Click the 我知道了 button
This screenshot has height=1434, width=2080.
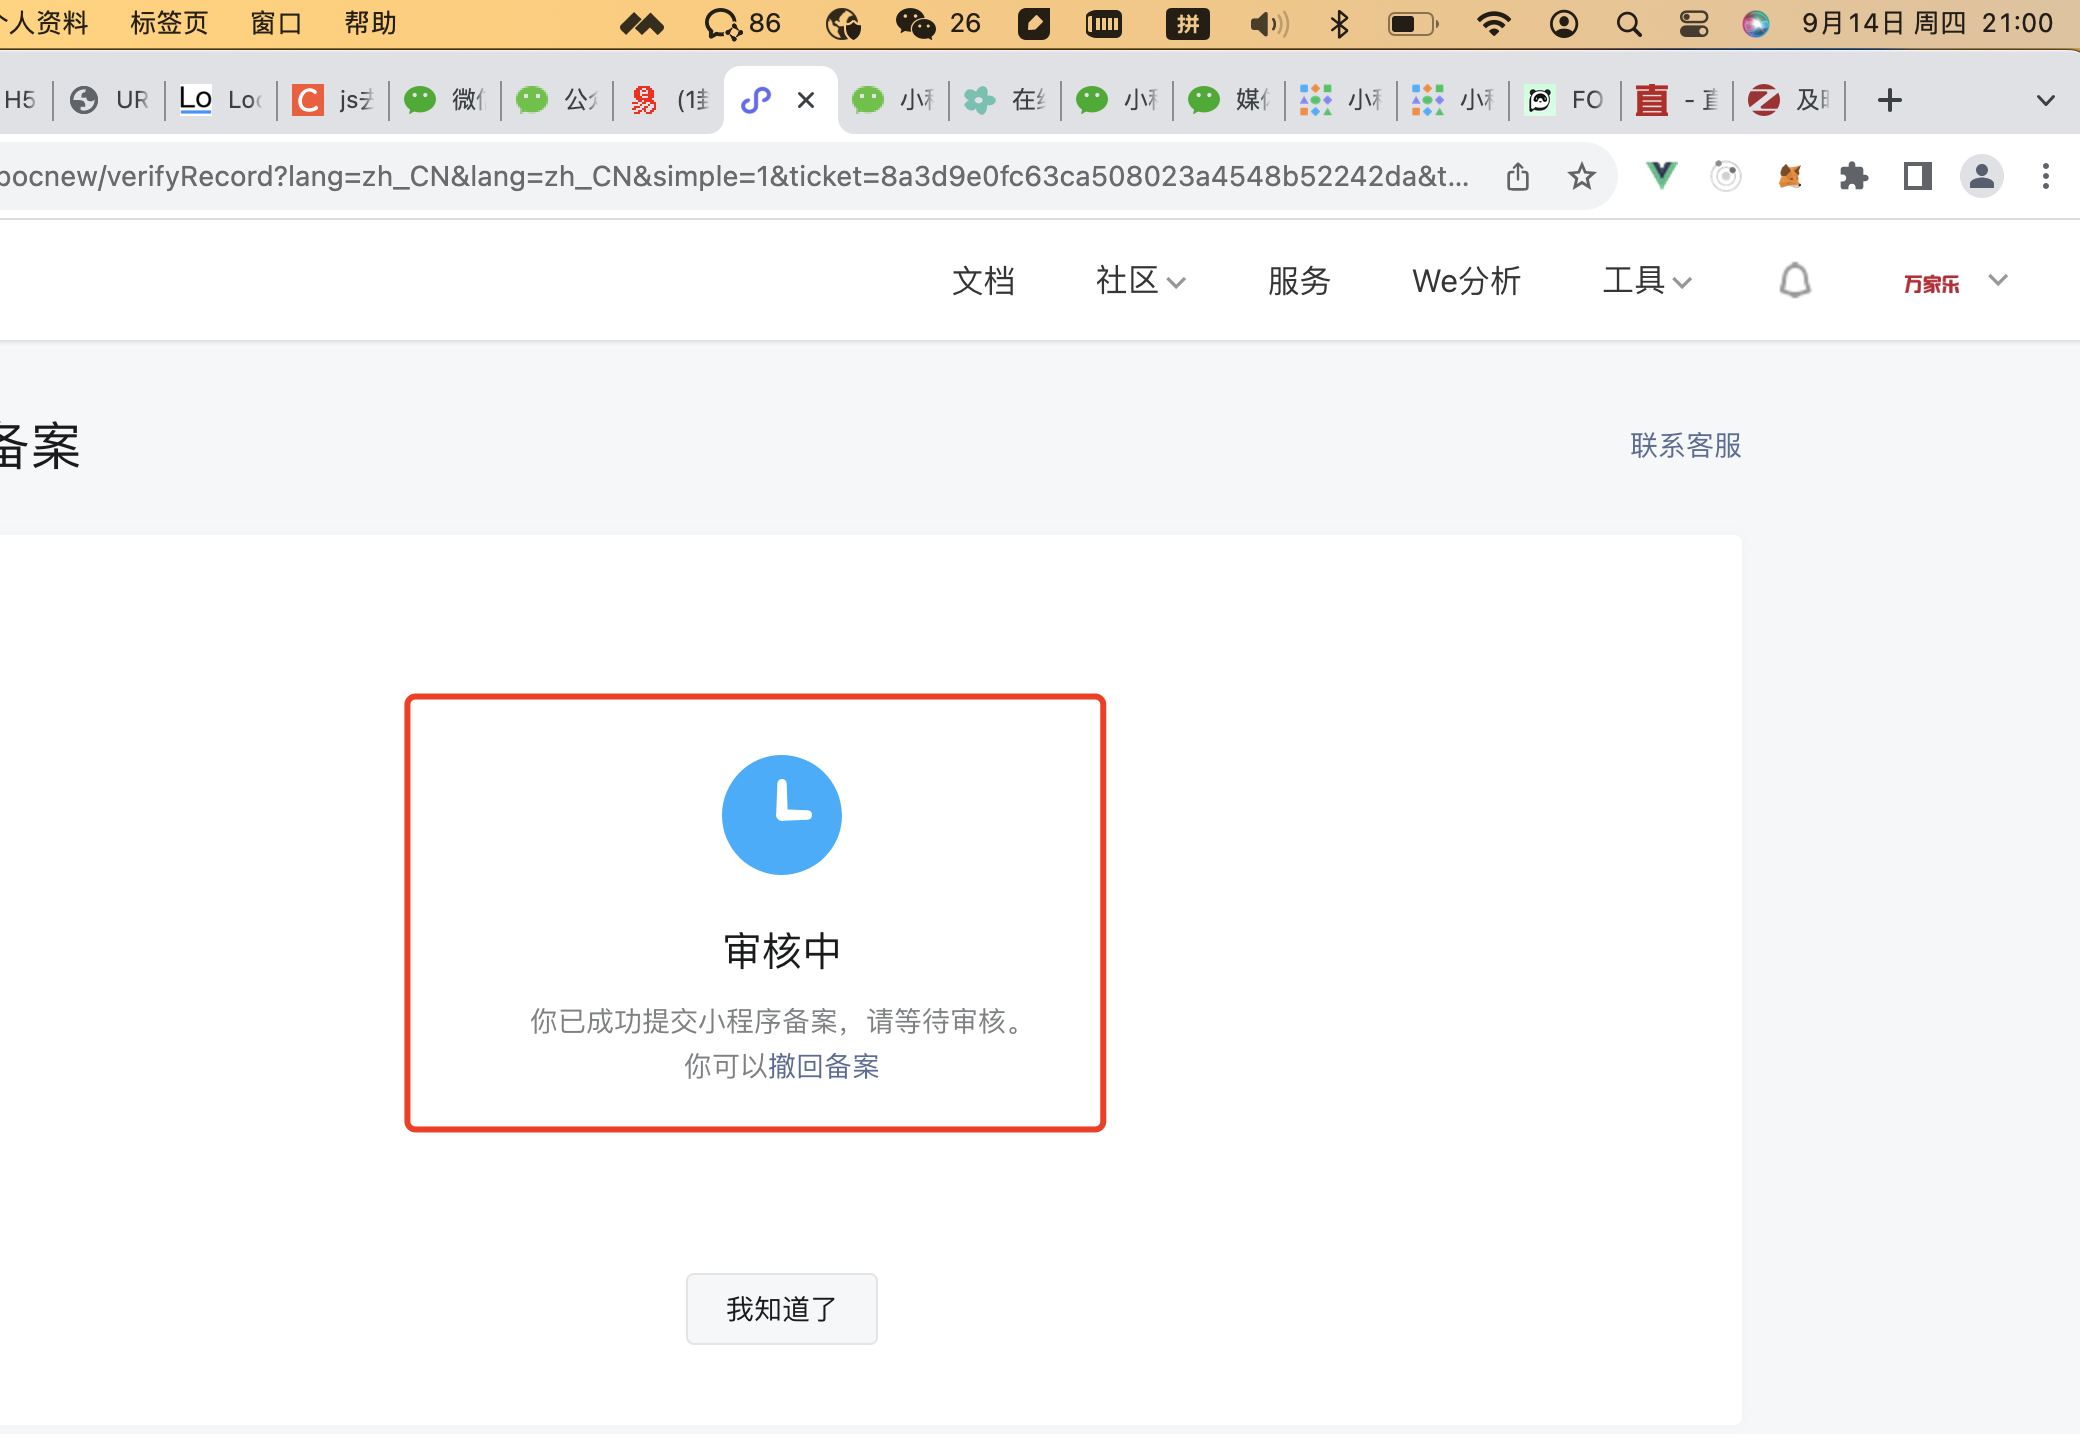click(x=781, y=1308)
